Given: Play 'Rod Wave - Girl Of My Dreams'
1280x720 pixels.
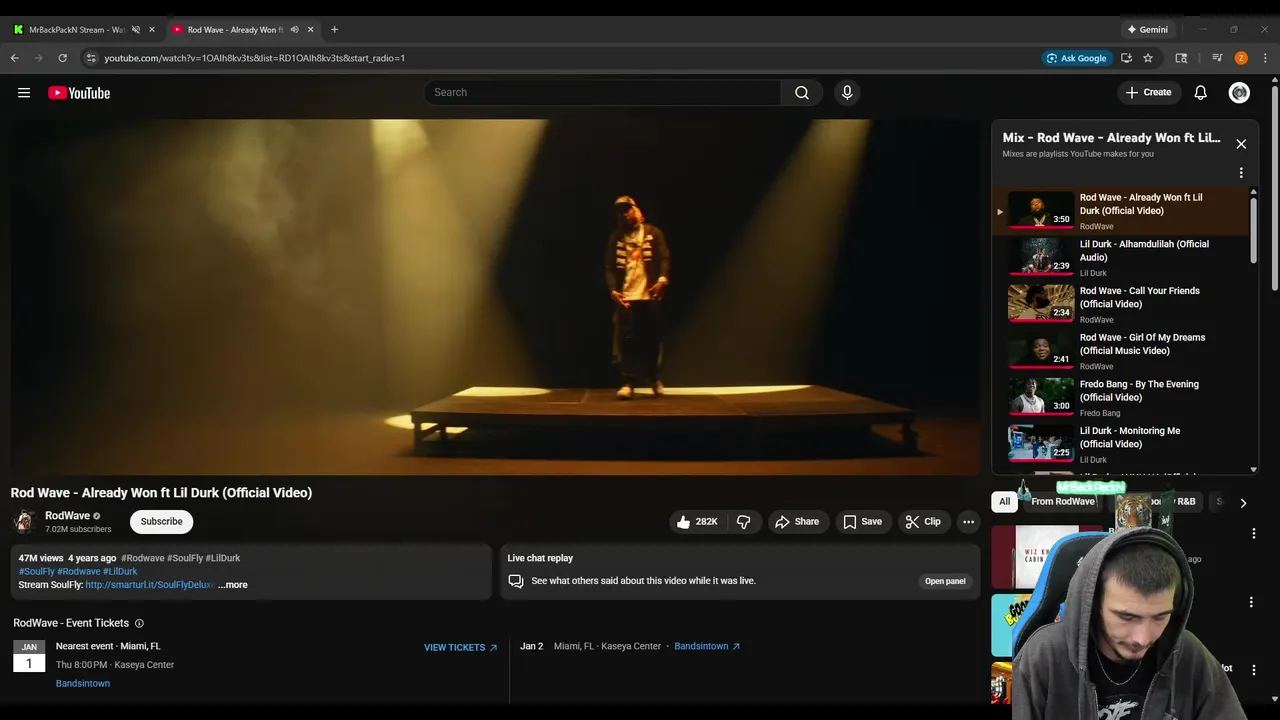Looking at the screenshot, I should point(1121,351).
